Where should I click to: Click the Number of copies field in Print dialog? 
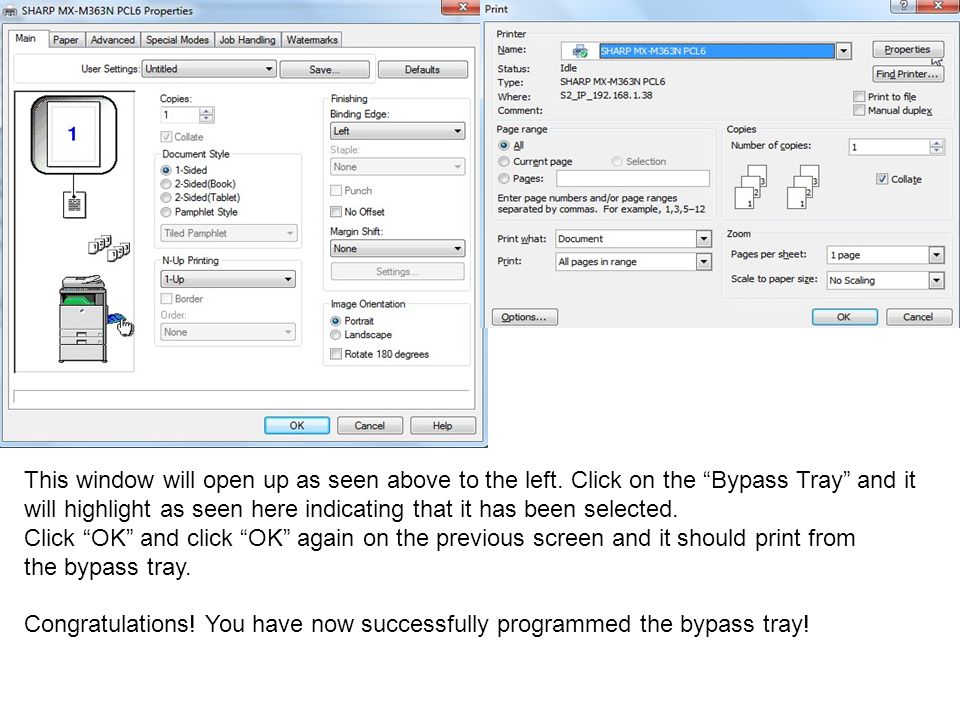pyautogui.click(x=889, y=147)
